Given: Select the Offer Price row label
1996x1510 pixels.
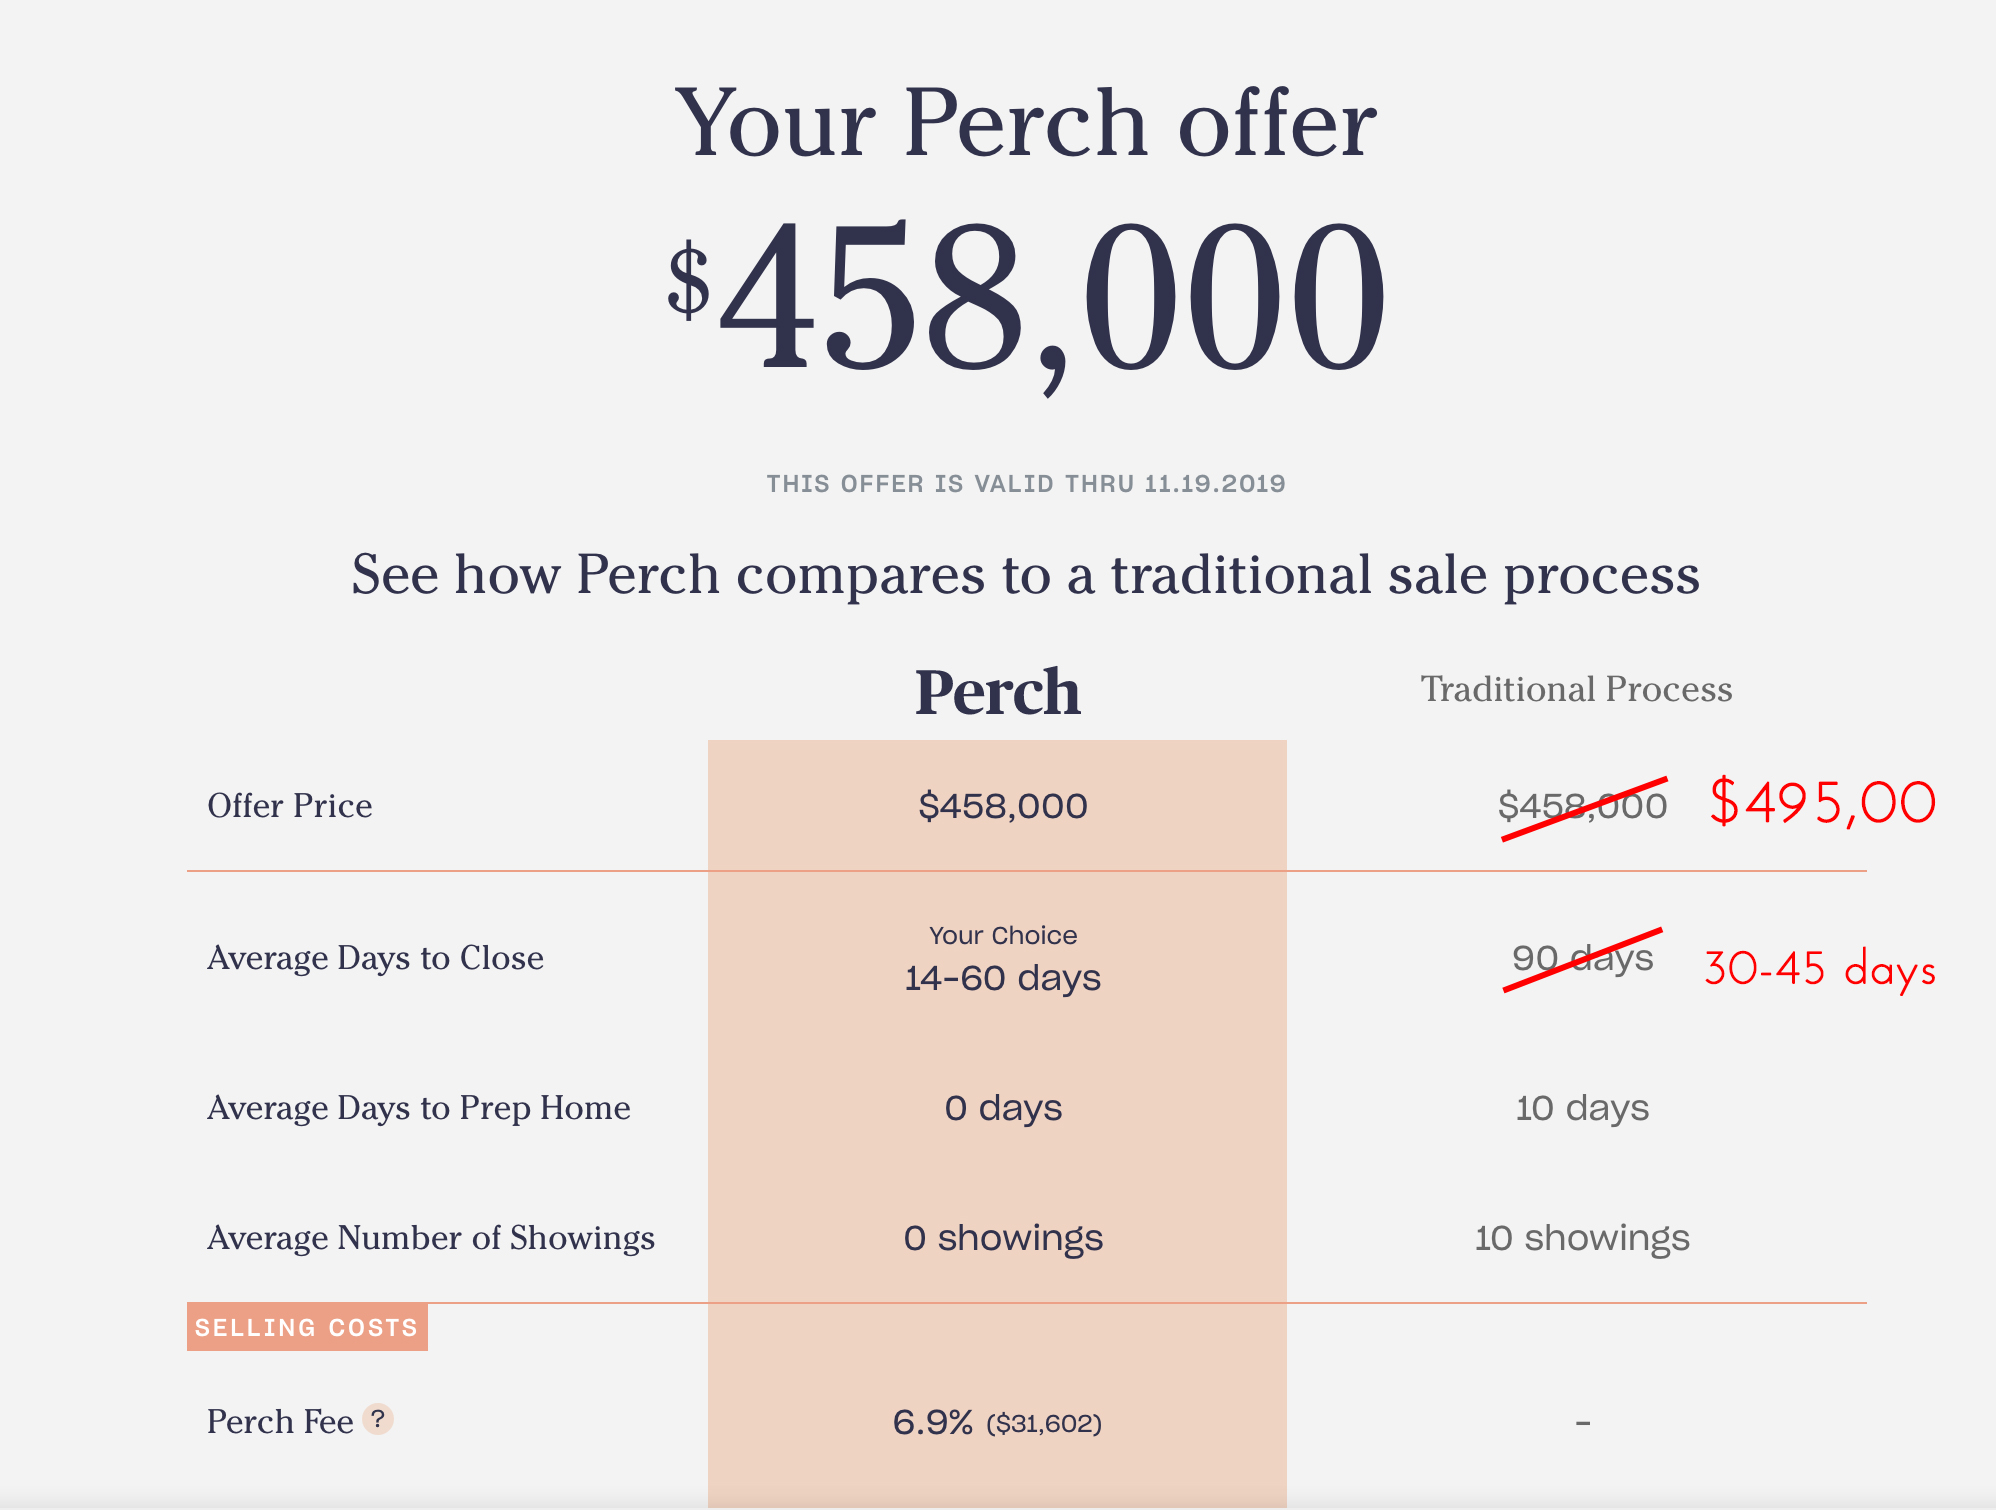Looking at the screenshot, I should 290,806.
